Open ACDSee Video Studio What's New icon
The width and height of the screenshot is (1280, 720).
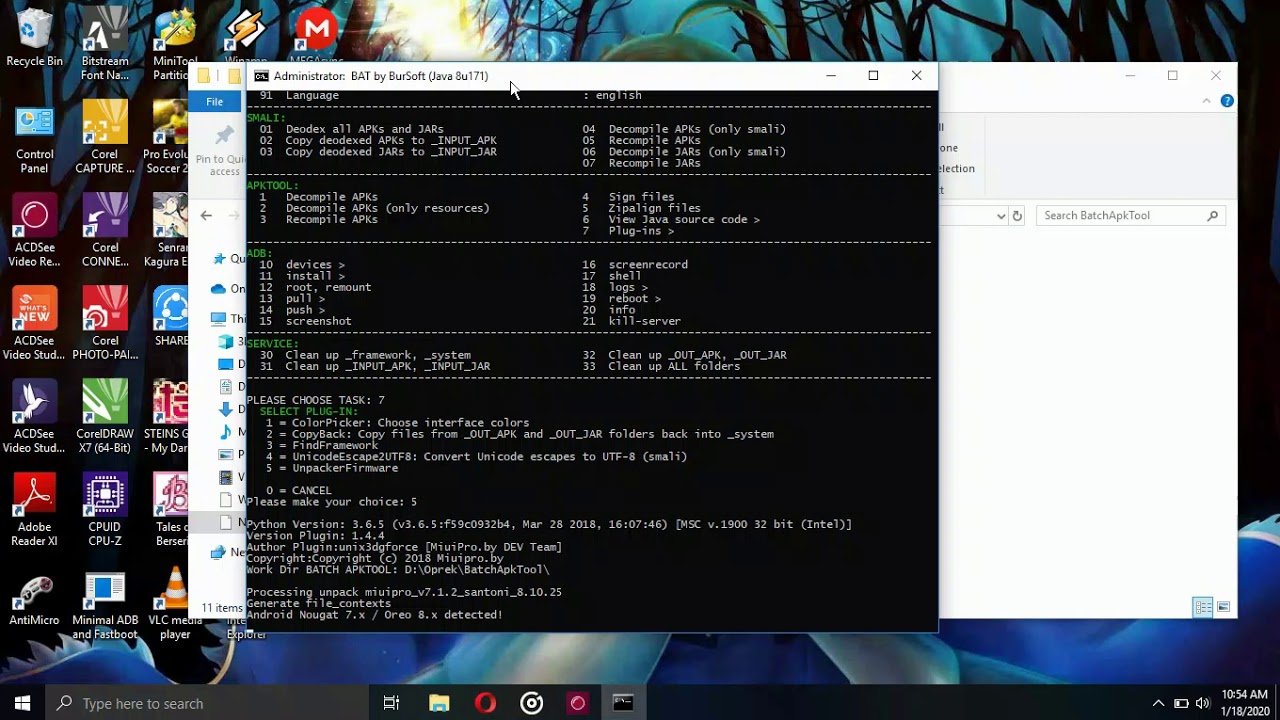[x=34, y=324]
